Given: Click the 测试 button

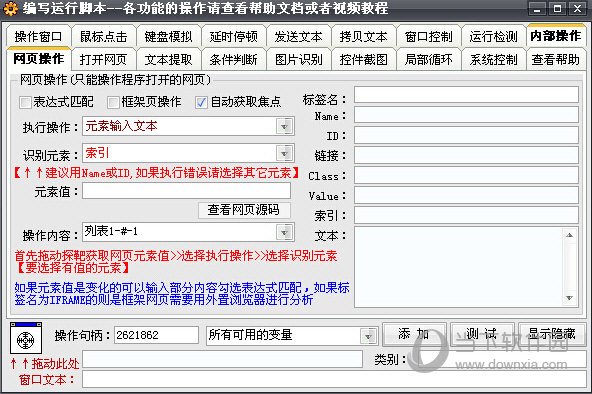Looking at the screenshot, I should (x=482, y=334).
